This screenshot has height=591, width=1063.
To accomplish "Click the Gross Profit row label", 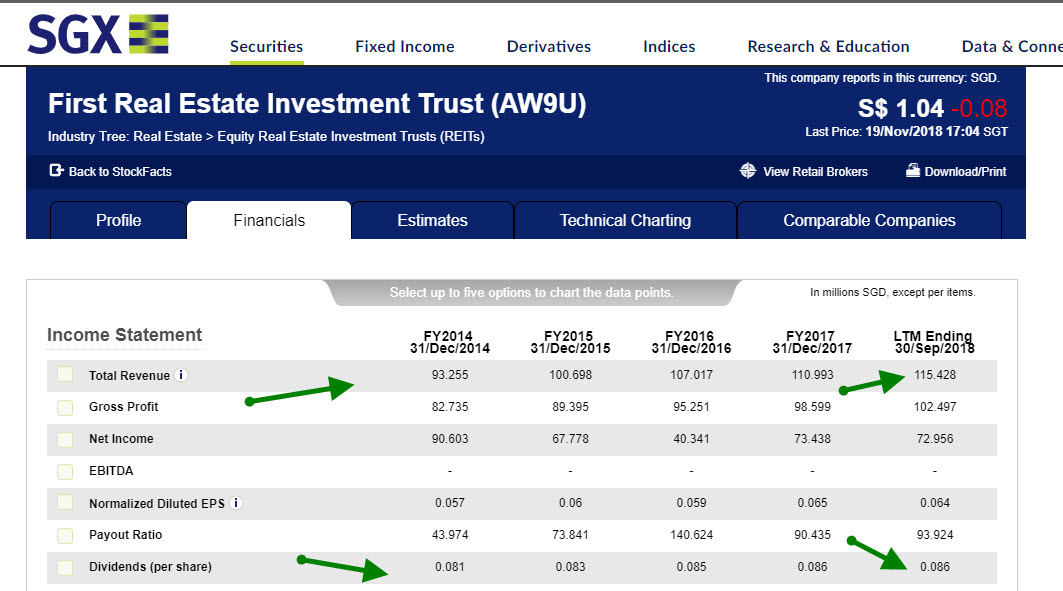I will (123, 407).
